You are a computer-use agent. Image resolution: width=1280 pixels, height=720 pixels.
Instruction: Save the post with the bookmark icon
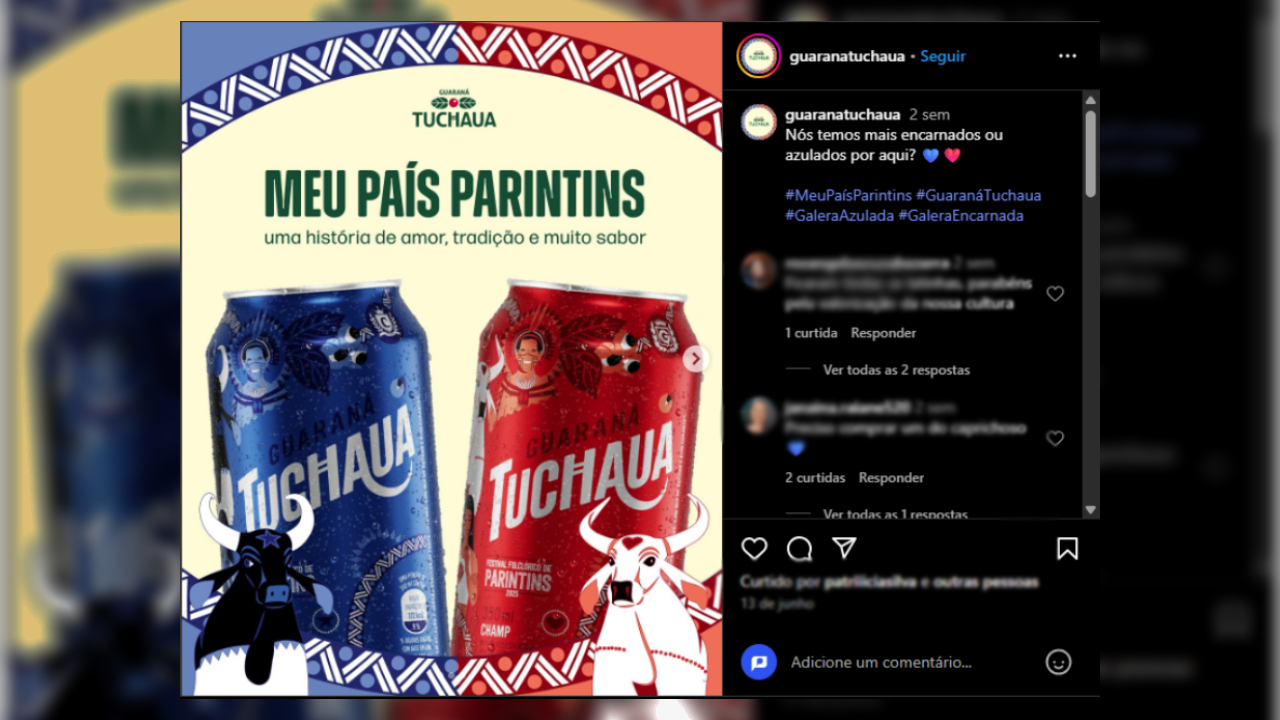tap(1067, 549)
